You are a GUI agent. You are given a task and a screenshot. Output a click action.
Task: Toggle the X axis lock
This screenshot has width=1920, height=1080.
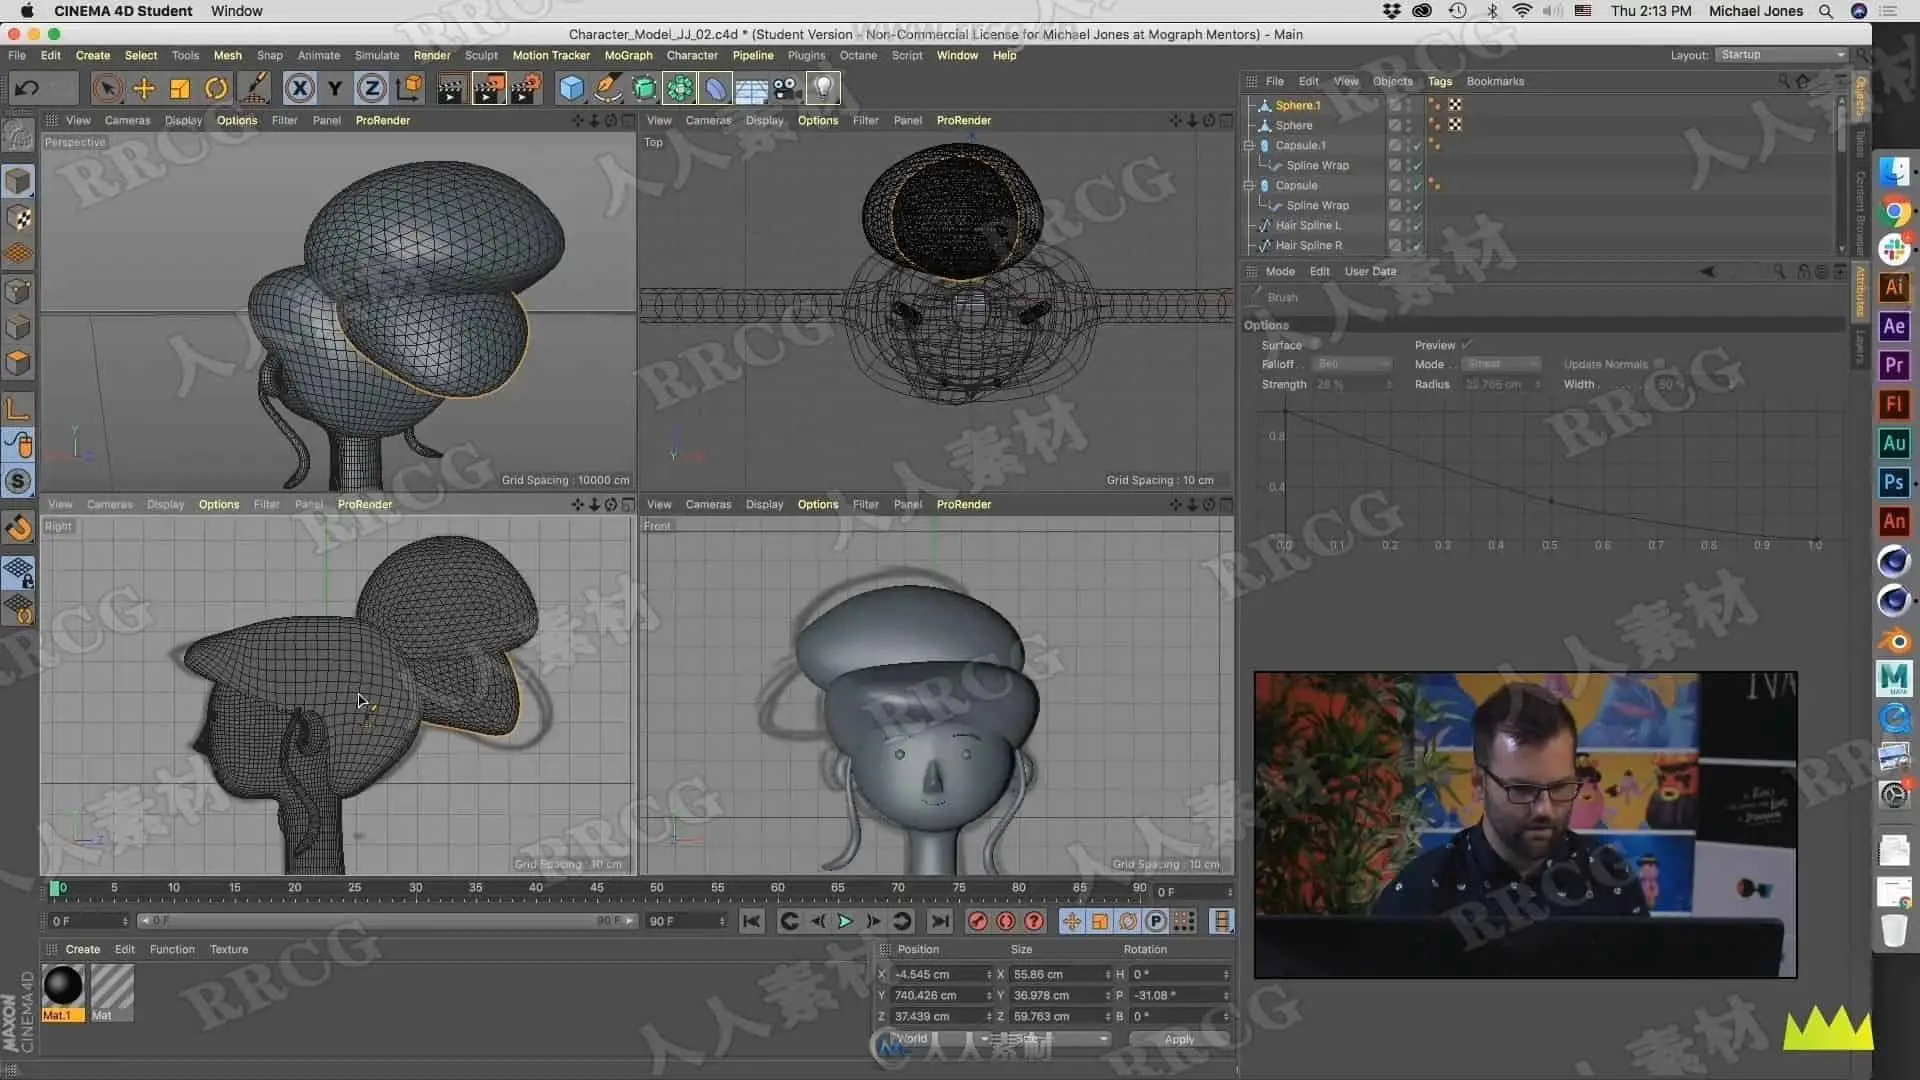[x=299, y=89]
